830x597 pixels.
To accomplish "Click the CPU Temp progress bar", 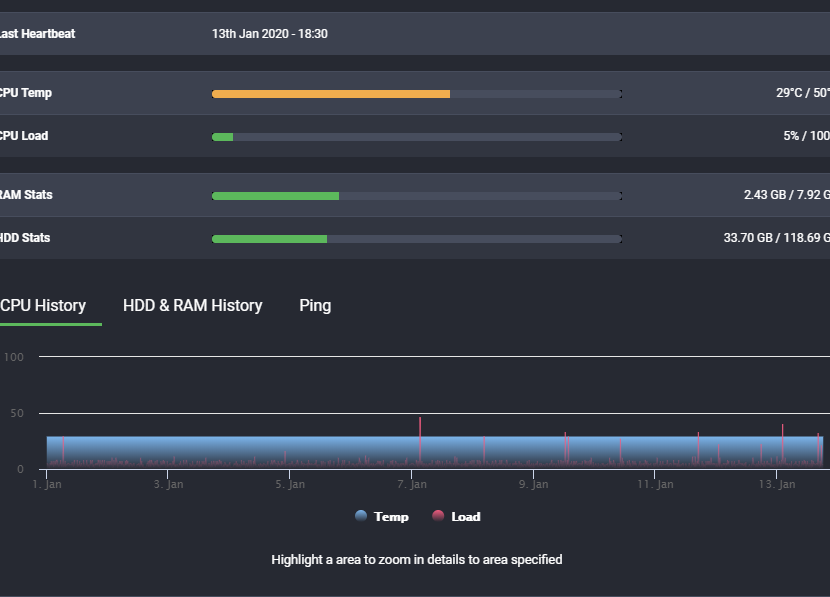I will [417, 94].
